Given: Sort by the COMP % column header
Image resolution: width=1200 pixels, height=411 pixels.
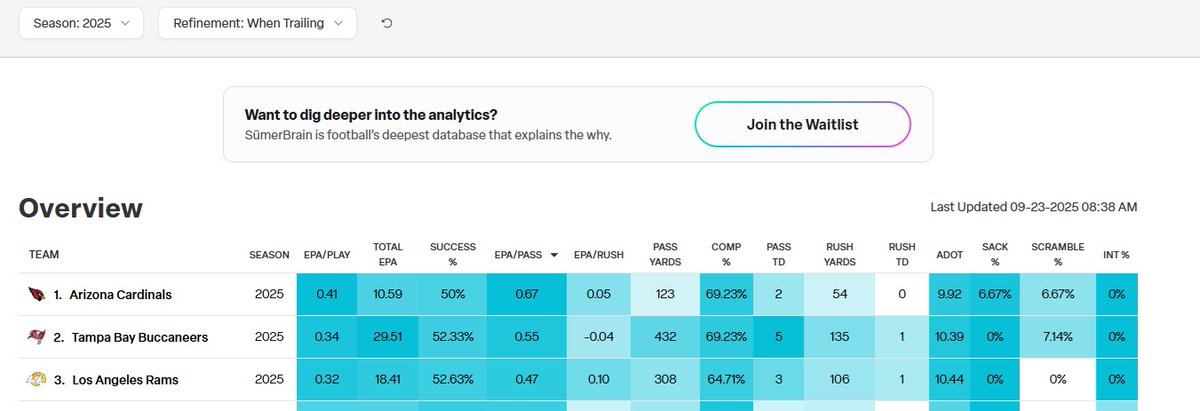Looking at the screenshot, I should tap(726, 254).
